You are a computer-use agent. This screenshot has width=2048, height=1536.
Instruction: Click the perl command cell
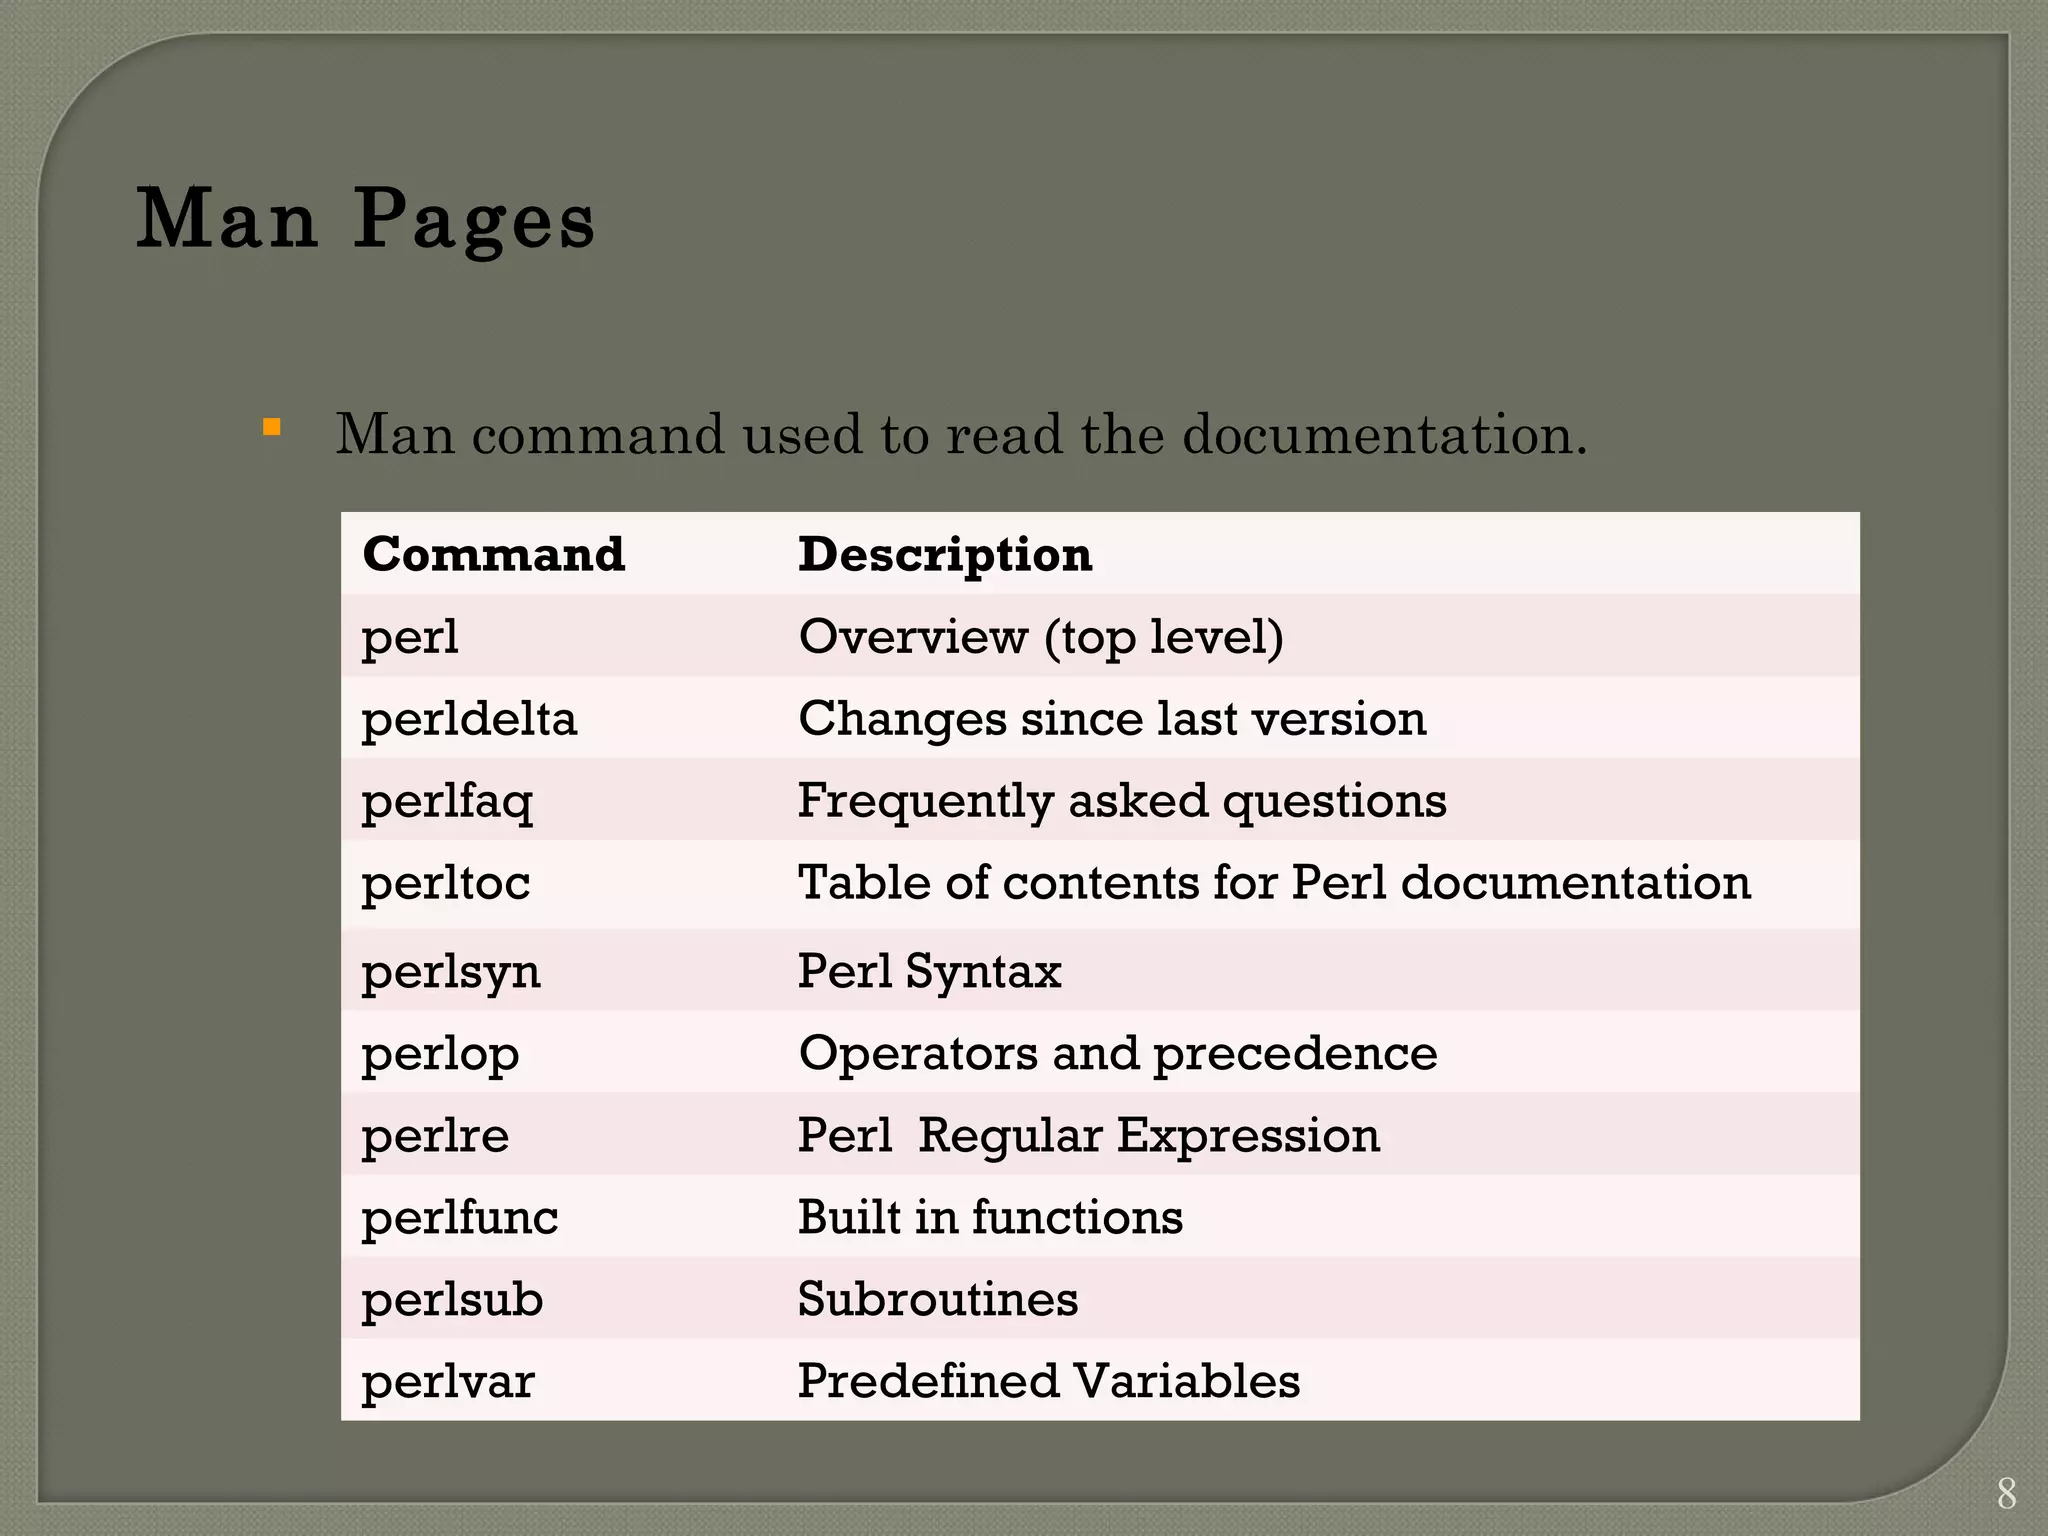(410, 637)
